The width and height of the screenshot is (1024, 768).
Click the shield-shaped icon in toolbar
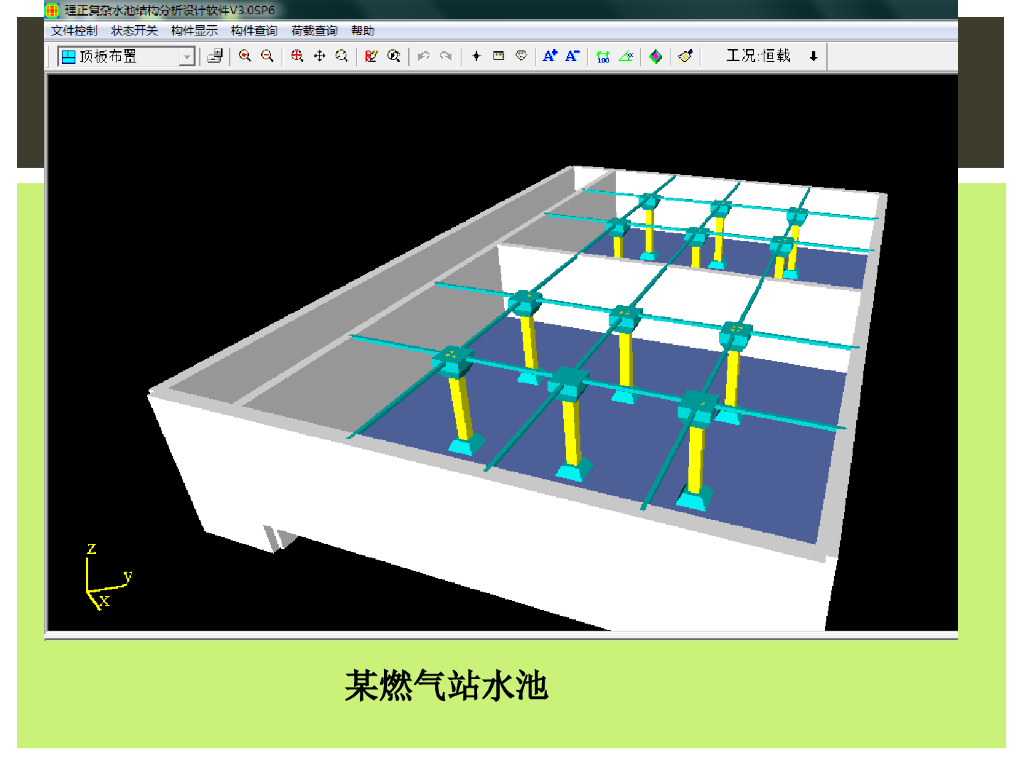coord(521,56)
